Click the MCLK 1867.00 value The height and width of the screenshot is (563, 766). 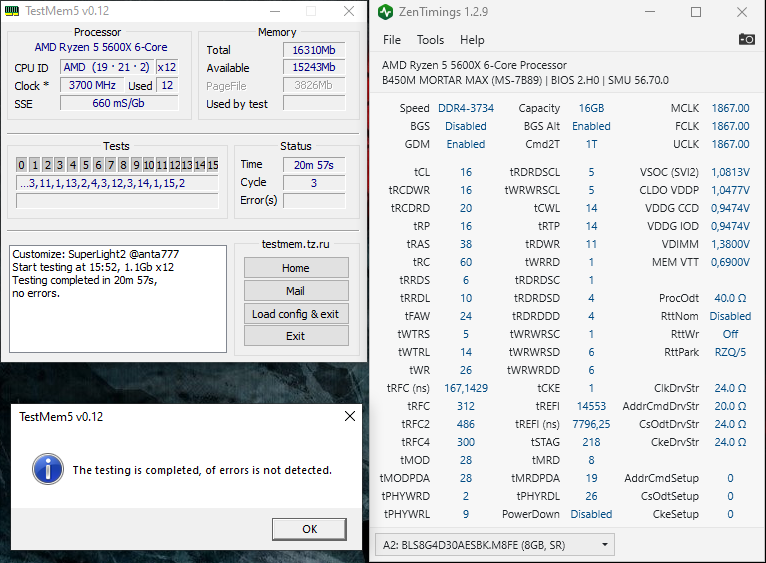coord(730,108)
